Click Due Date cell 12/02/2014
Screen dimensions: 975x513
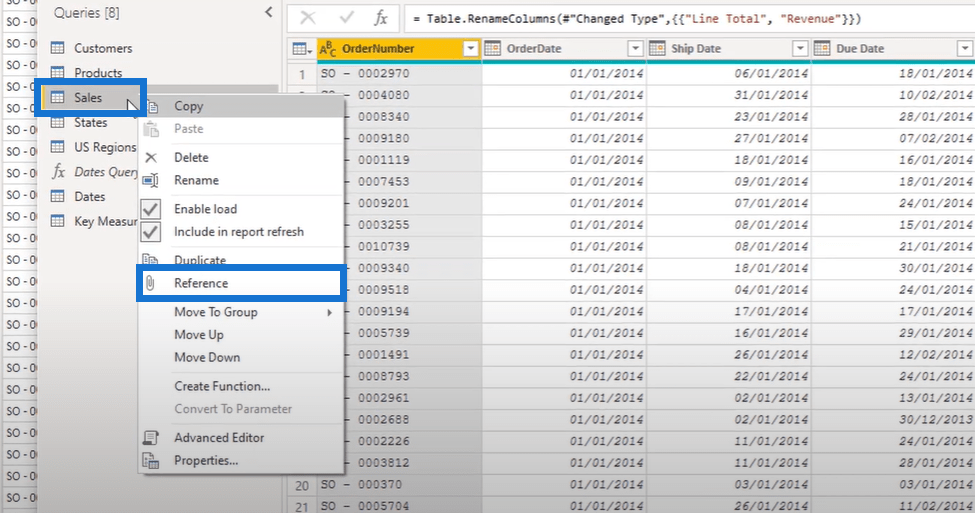(893, 354)
